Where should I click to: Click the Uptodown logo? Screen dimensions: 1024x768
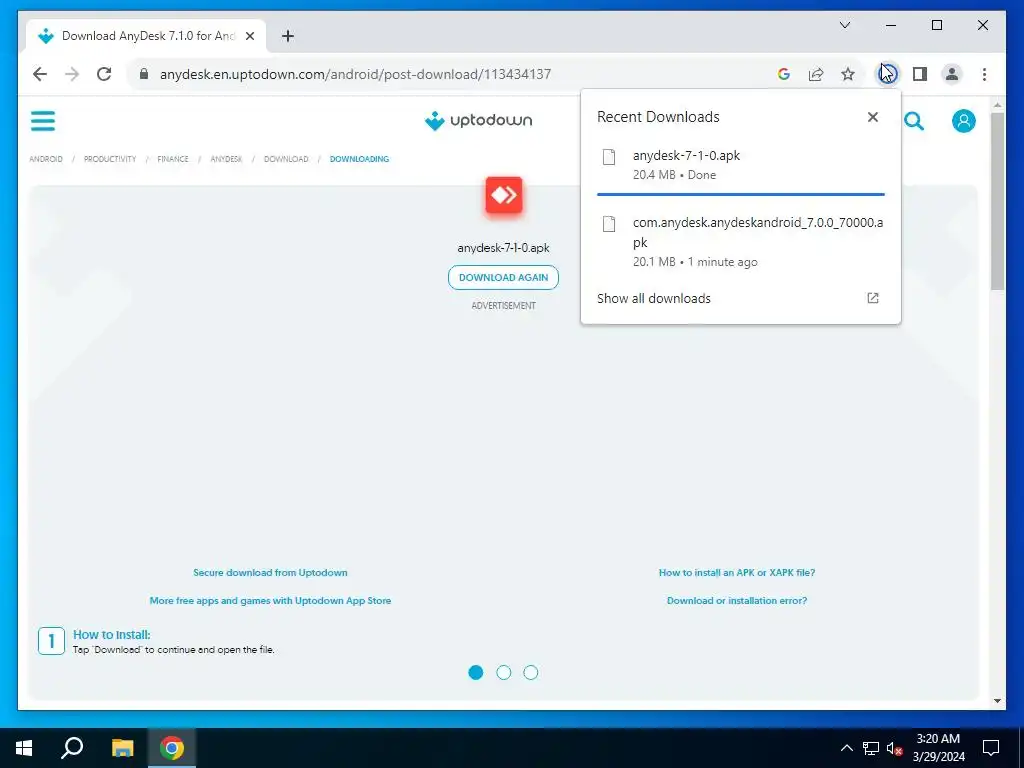pyautogui.click(x=478, y=120)
